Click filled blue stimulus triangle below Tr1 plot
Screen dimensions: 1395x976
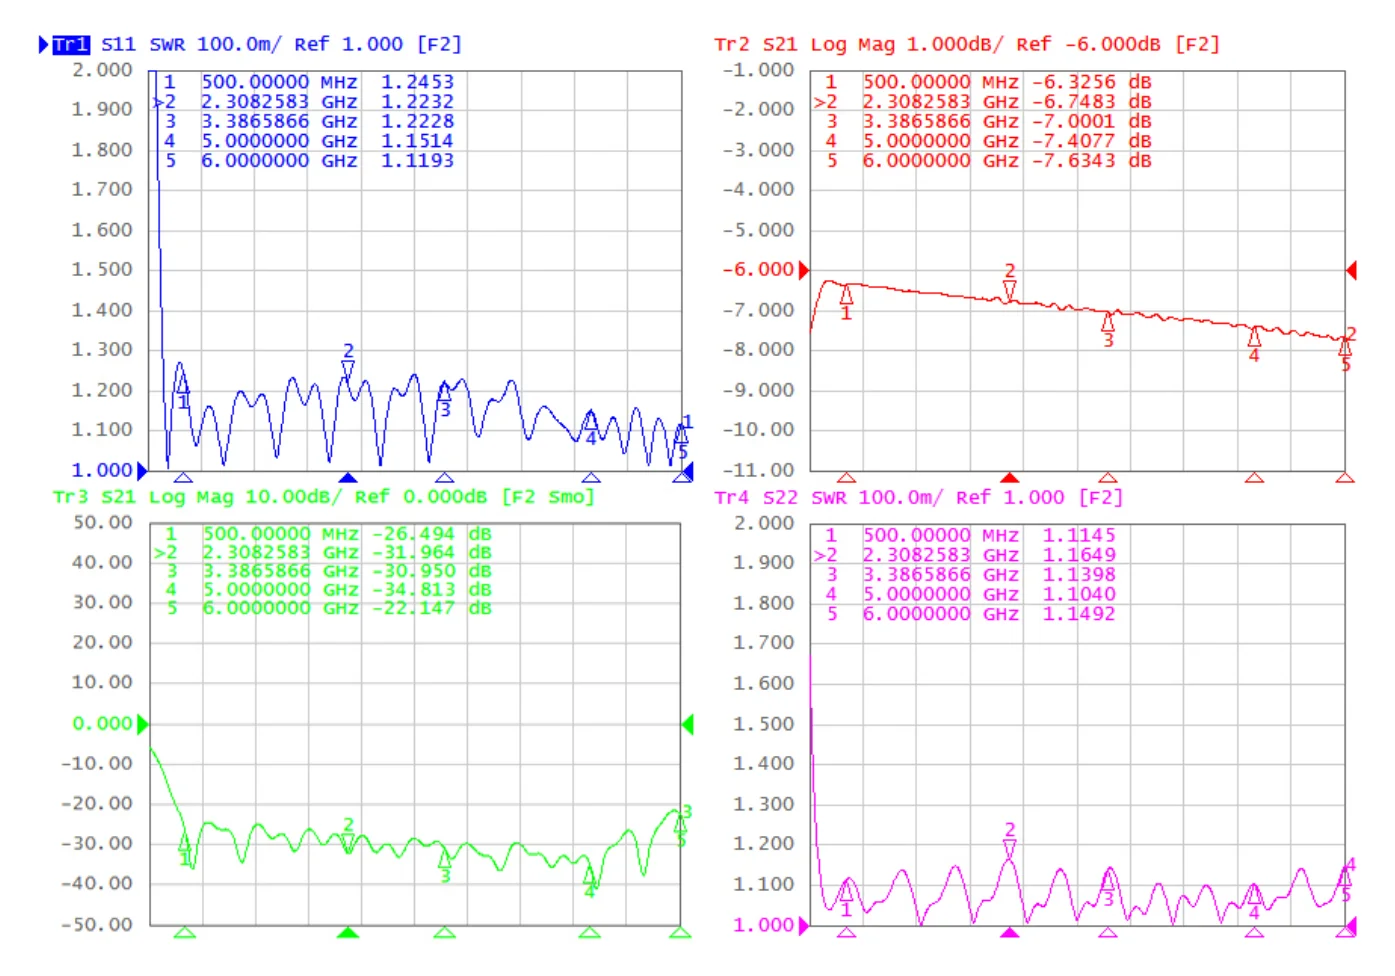(x=348, y=478)
